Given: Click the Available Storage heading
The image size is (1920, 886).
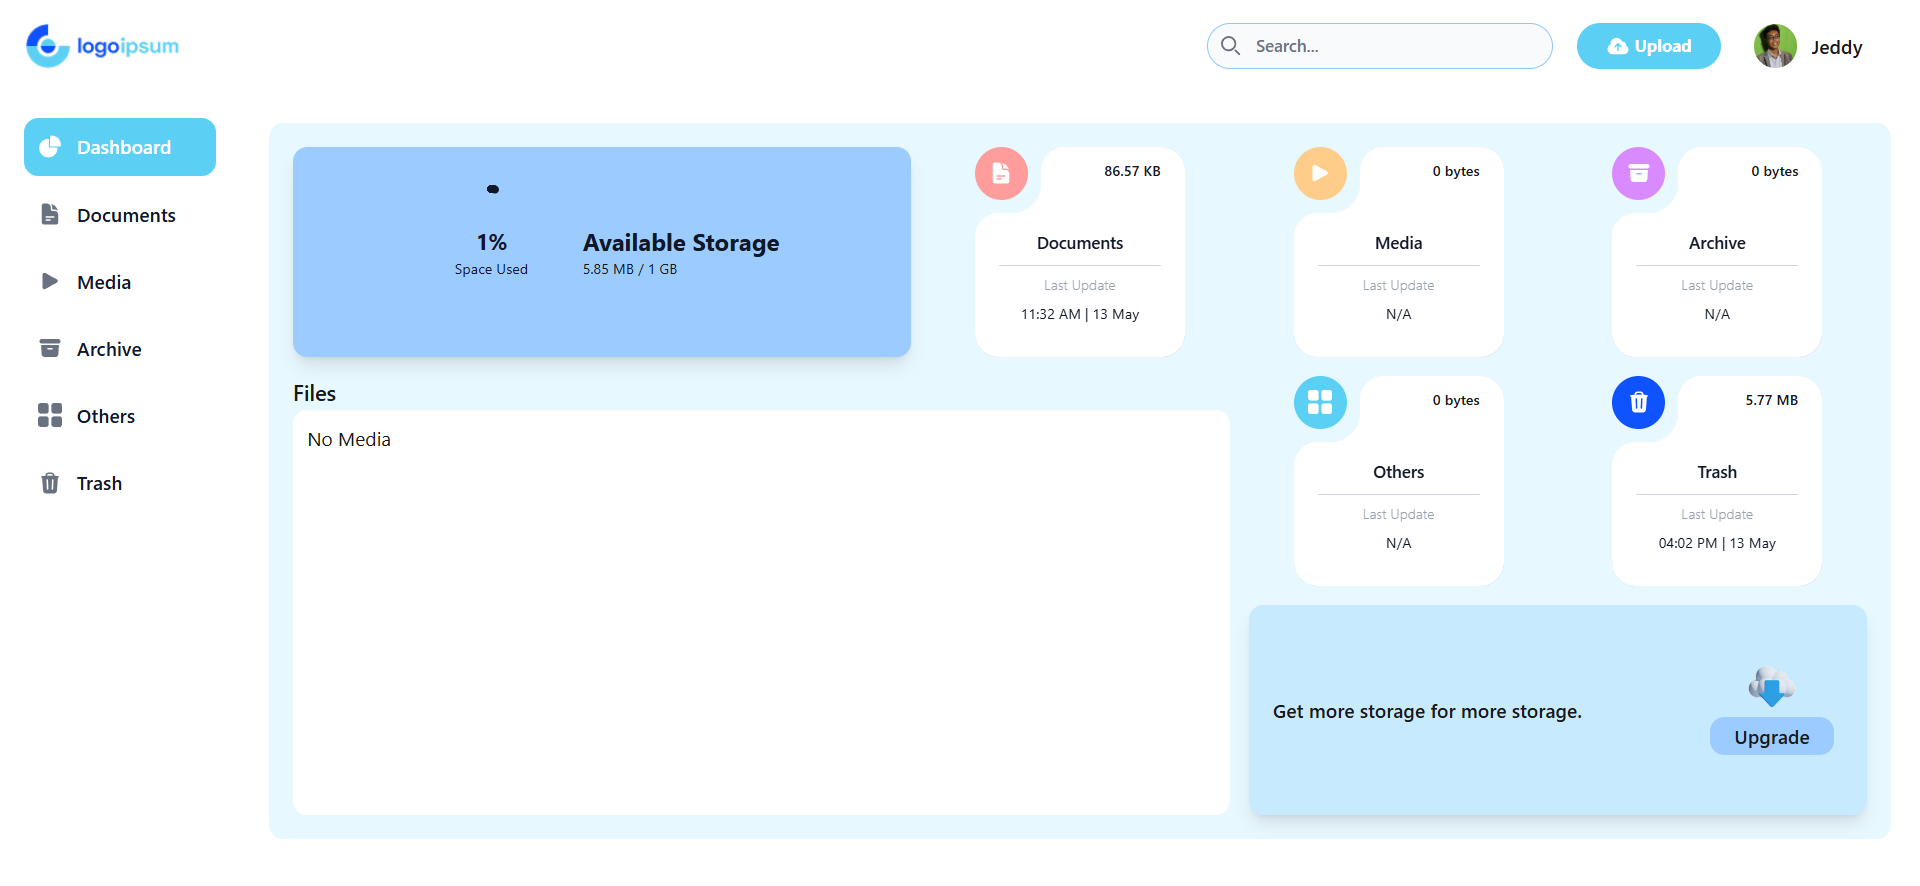Looking at the screenshot, I should [x=681, y=243].
